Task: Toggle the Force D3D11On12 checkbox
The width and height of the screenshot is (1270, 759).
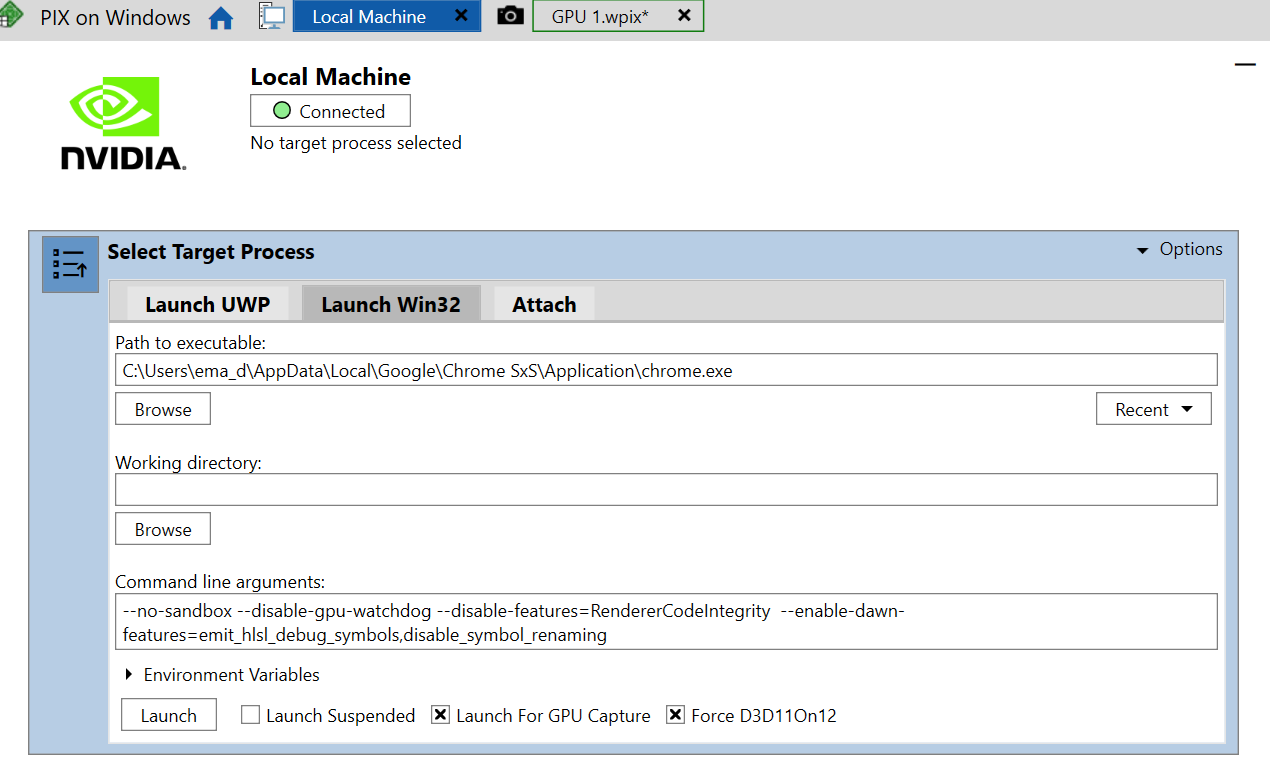Action: 675,715
